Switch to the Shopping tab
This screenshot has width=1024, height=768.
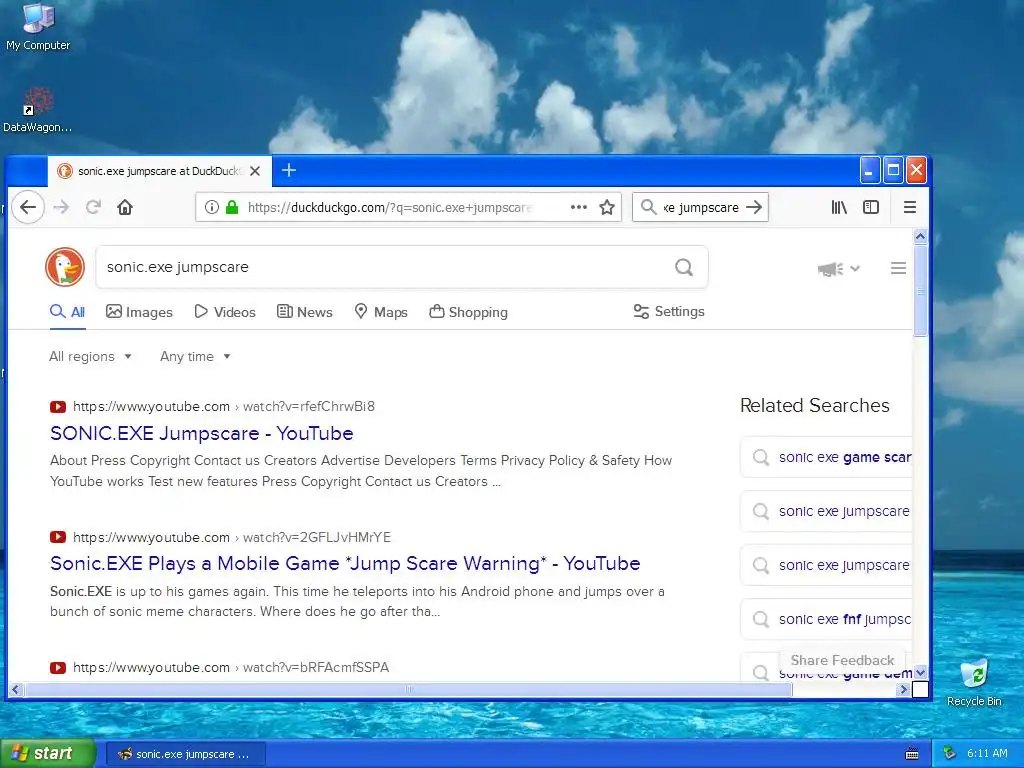[468, 312]
